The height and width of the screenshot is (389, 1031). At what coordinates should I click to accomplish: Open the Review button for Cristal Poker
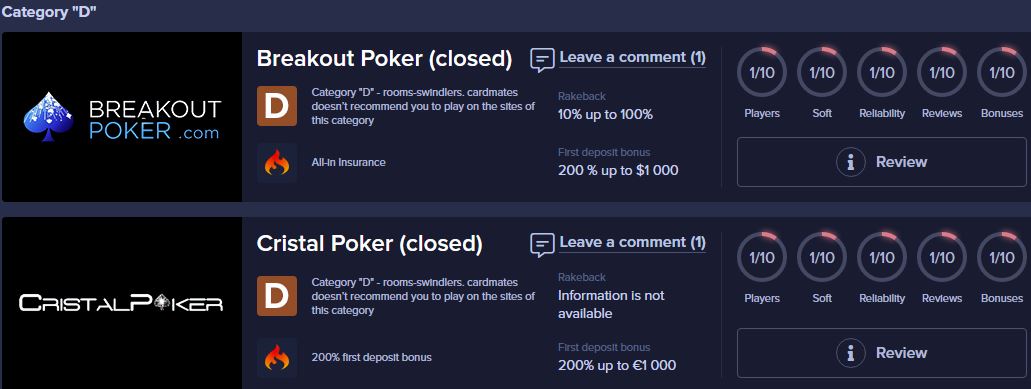882,353
